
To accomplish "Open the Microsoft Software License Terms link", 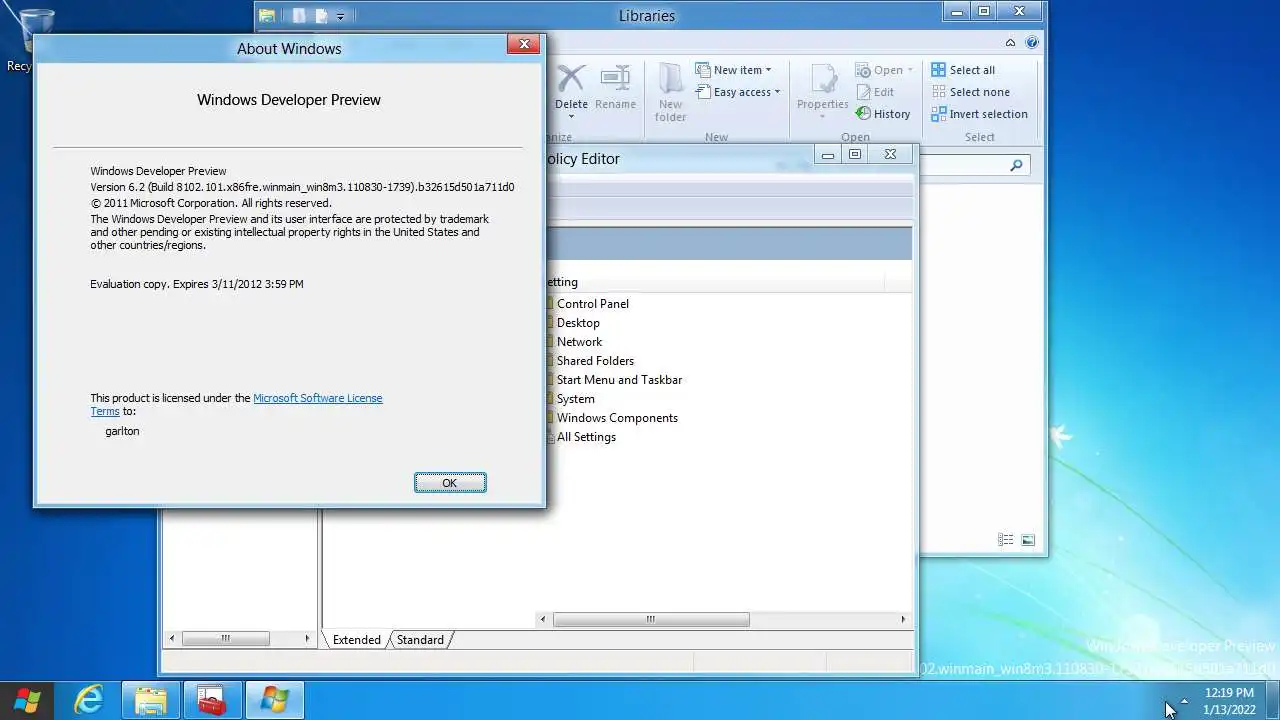I will (317, 398).
